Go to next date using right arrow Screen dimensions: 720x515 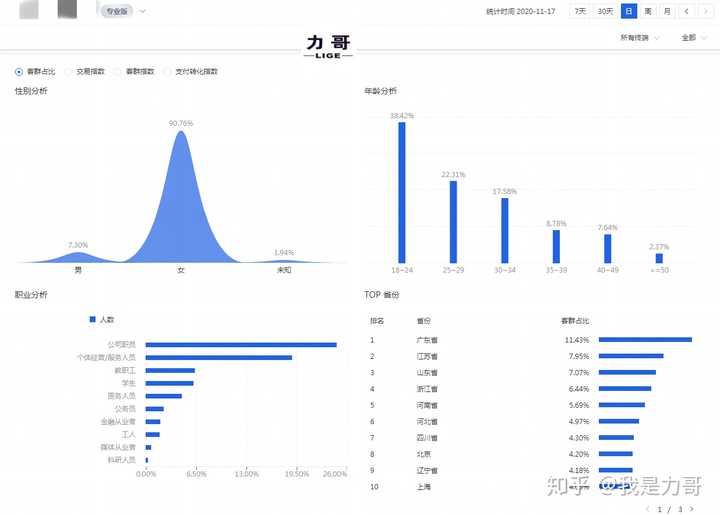coord(705,11)
